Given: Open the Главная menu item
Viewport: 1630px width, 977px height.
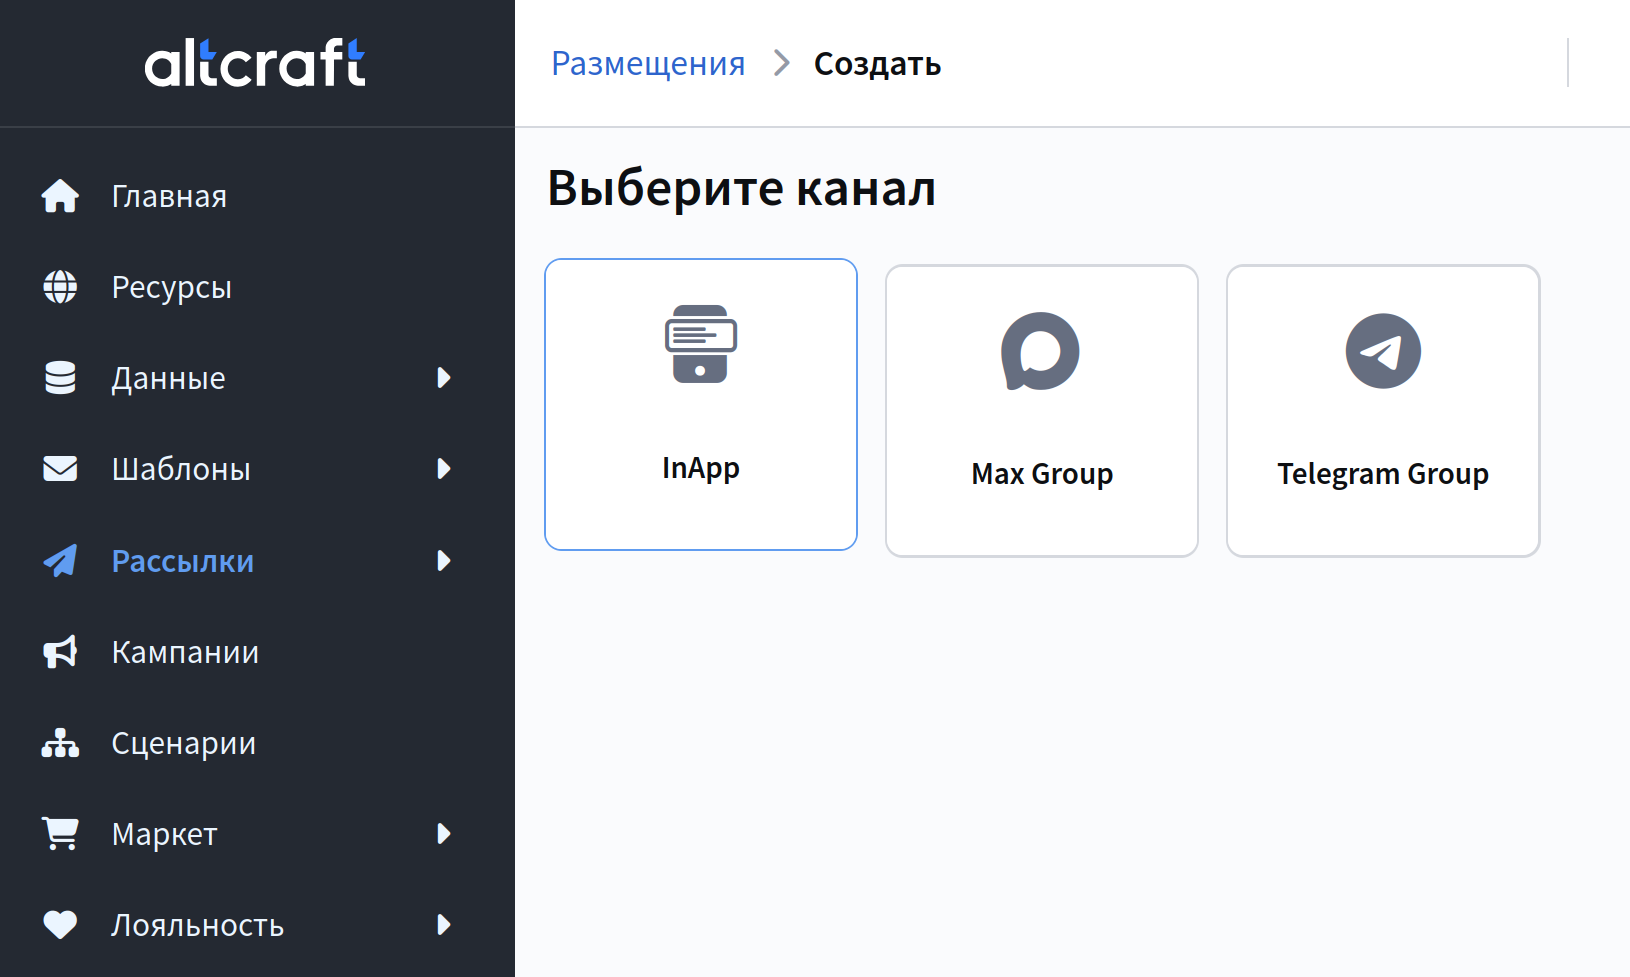Looking at the screenshot, I should (x=169, y=196).
